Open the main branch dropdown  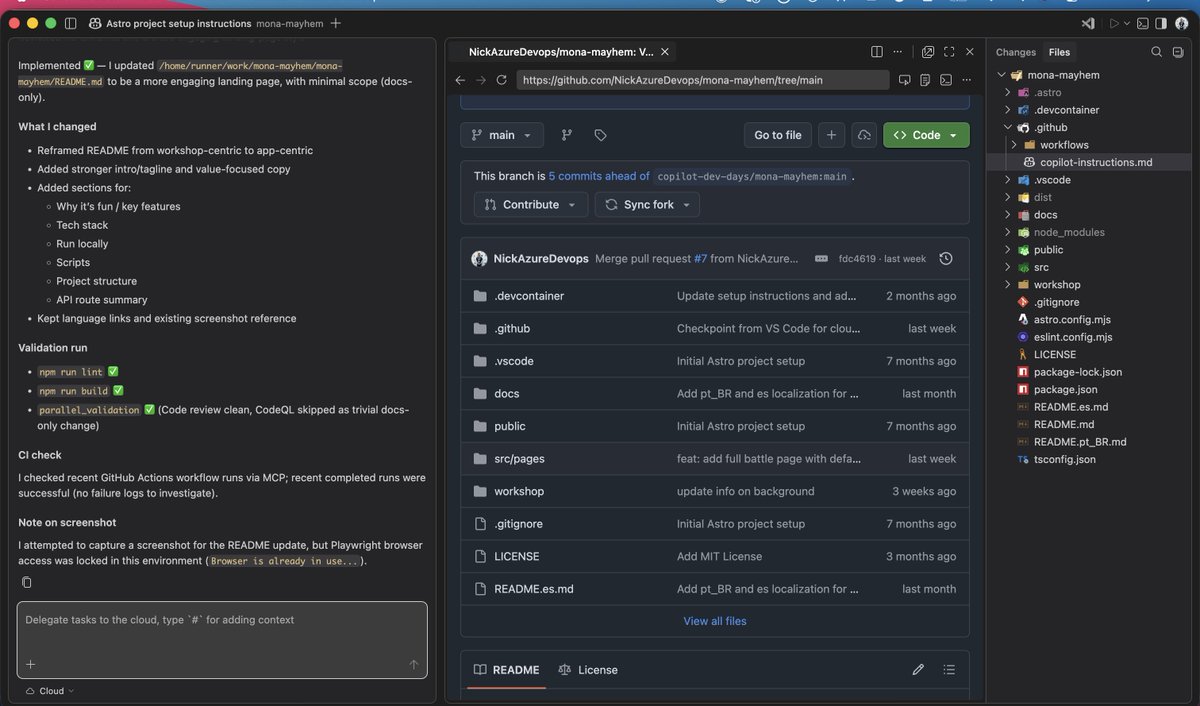point(502,135)
